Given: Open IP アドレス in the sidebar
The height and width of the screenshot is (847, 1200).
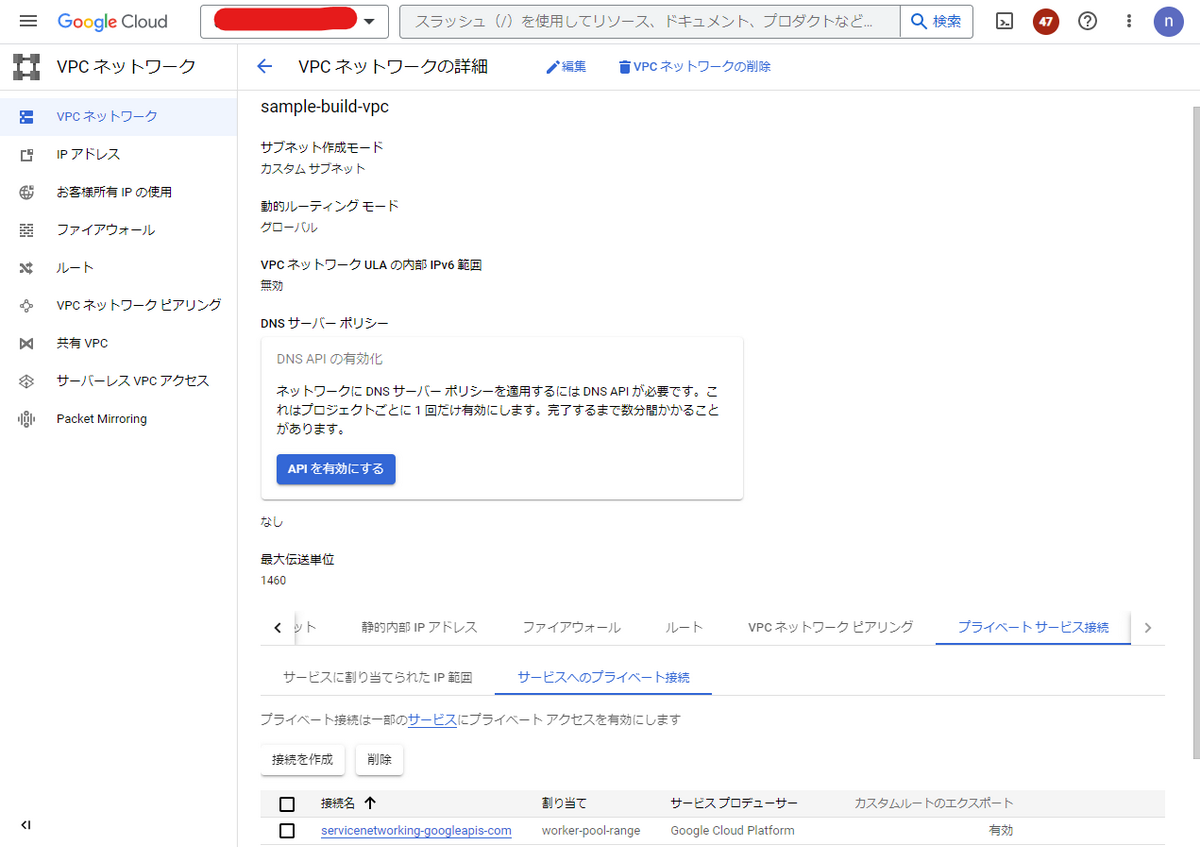Looking at the screenshot, I should (118, 154).
